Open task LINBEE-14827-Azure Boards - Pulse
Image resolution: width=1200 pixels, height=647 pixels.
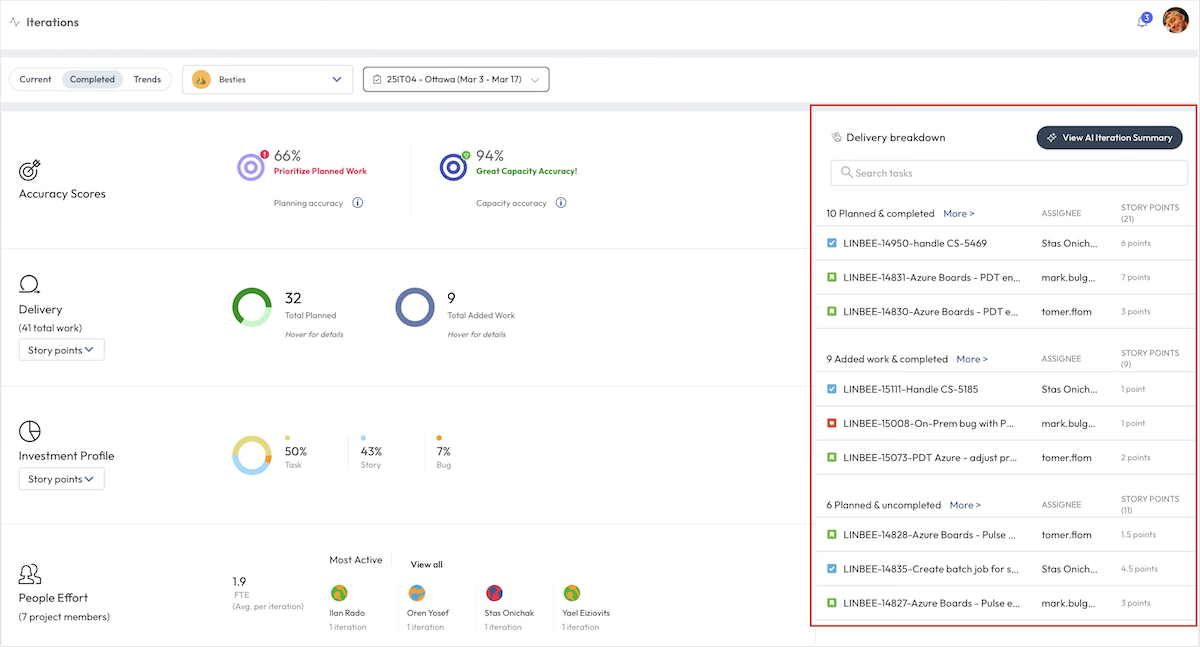[932, 603]
